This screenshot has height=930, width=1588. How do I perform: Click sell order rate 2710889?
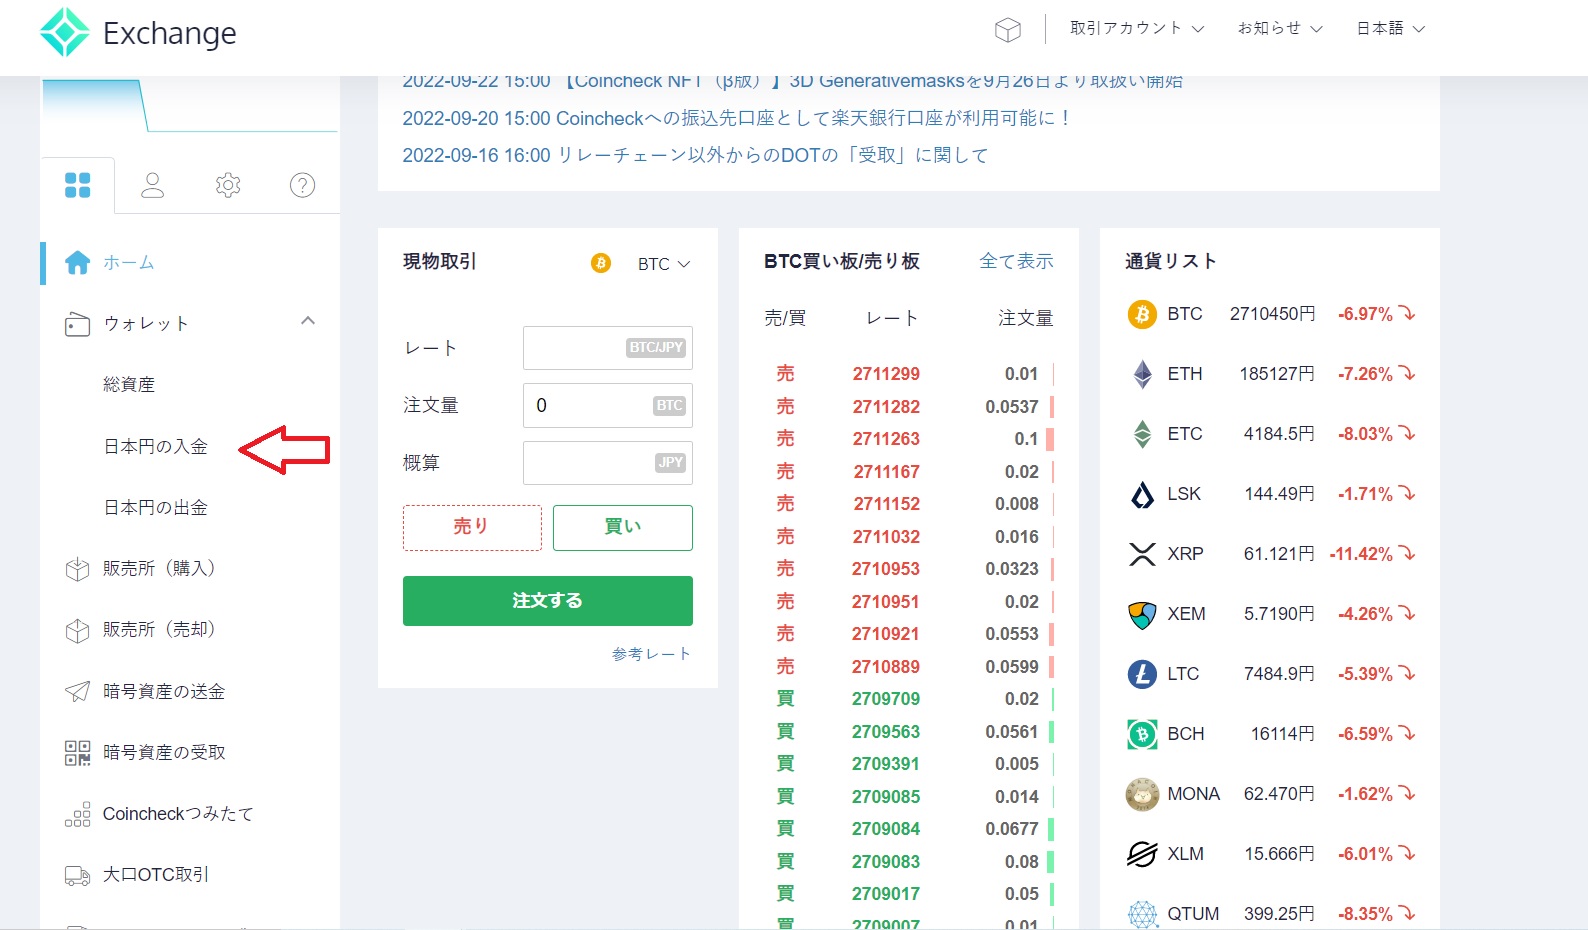886,667
